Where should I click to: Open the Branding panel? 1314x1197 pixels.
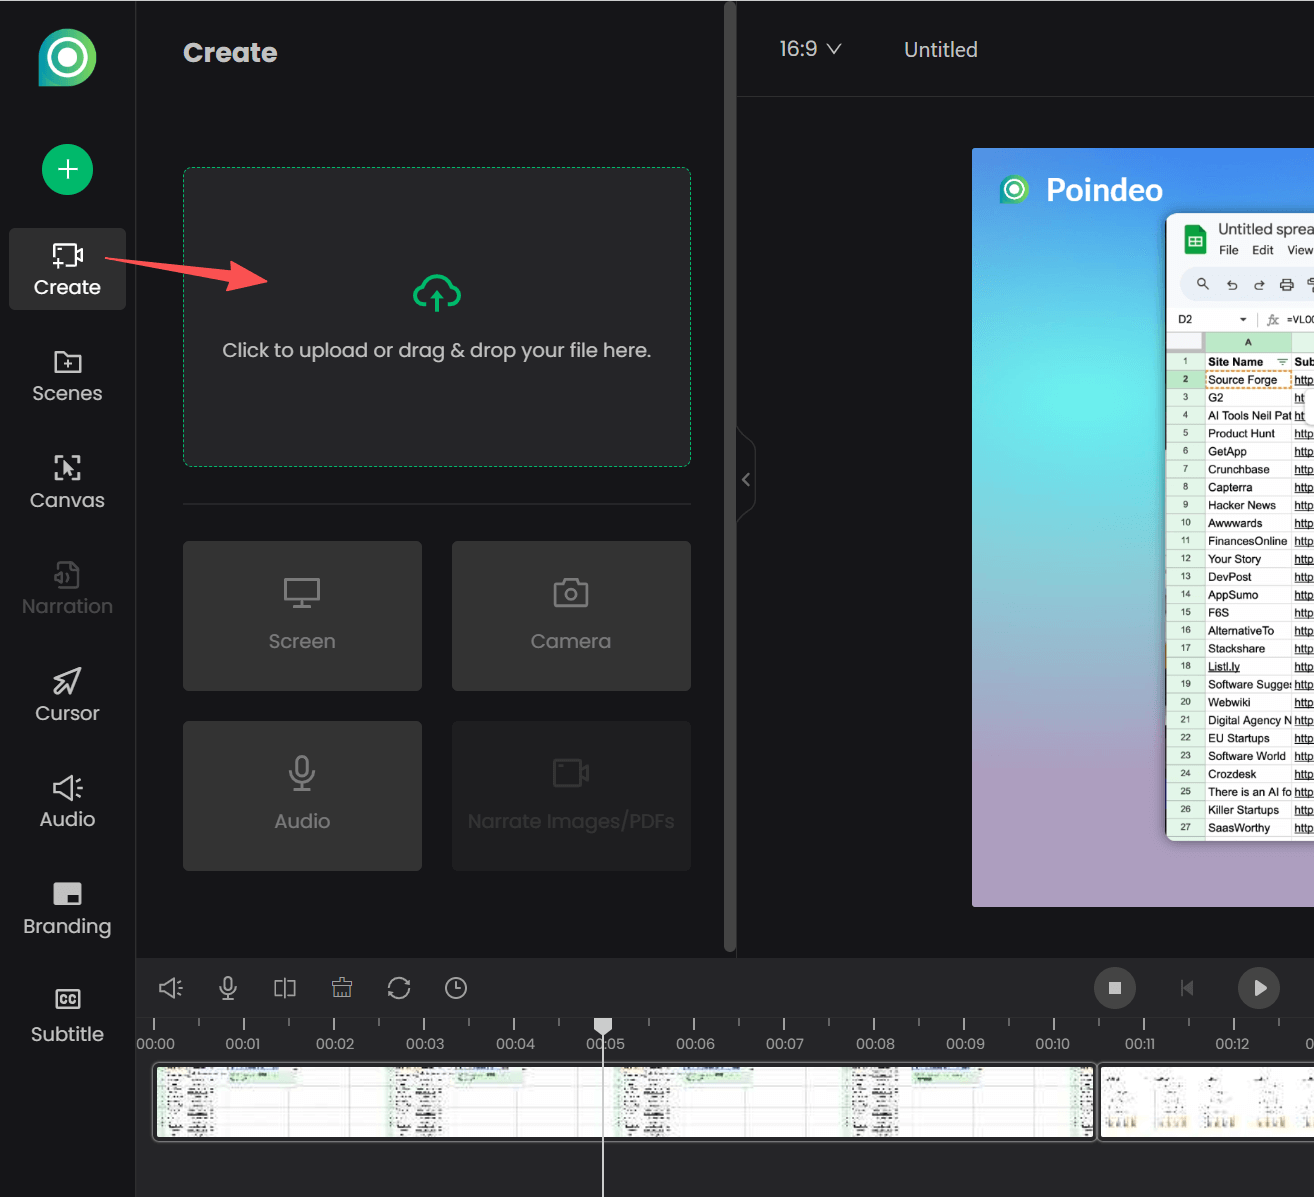tap(67, 908)
